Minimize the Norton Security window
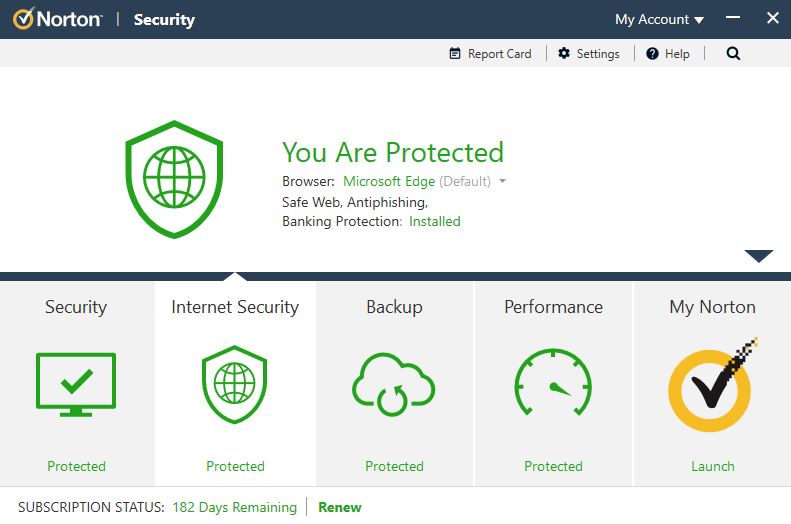 732,18
